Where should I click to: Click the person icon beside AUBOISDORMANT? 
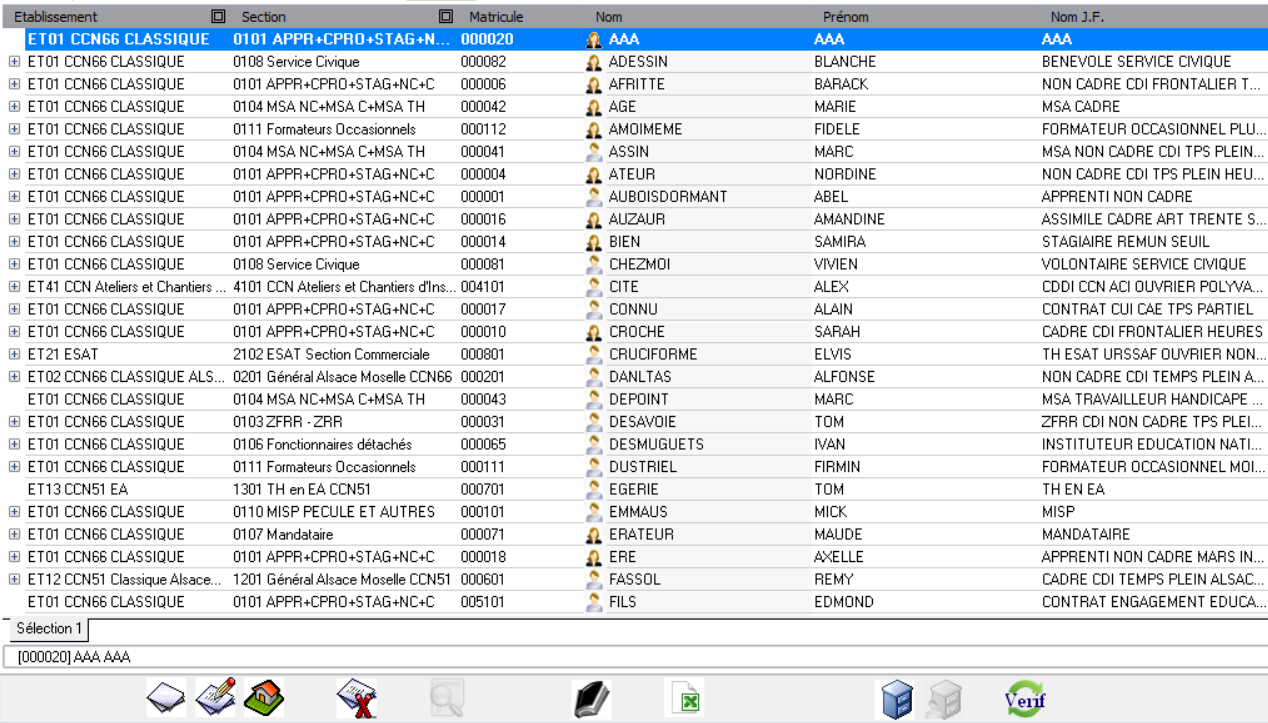594,197
